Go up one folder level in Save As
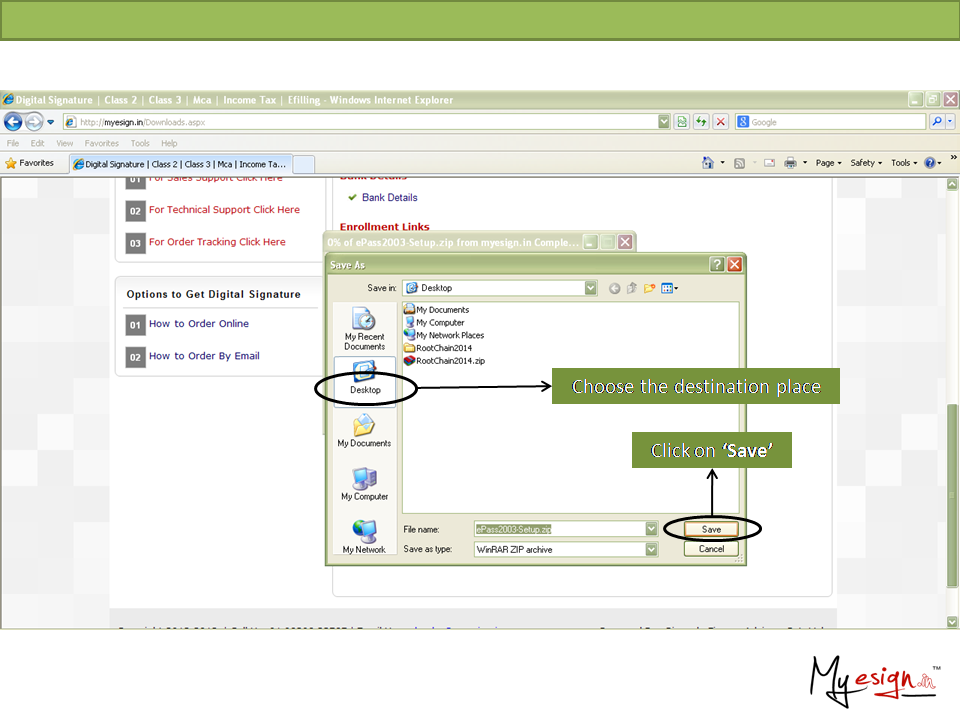 (x=632, y=288)
